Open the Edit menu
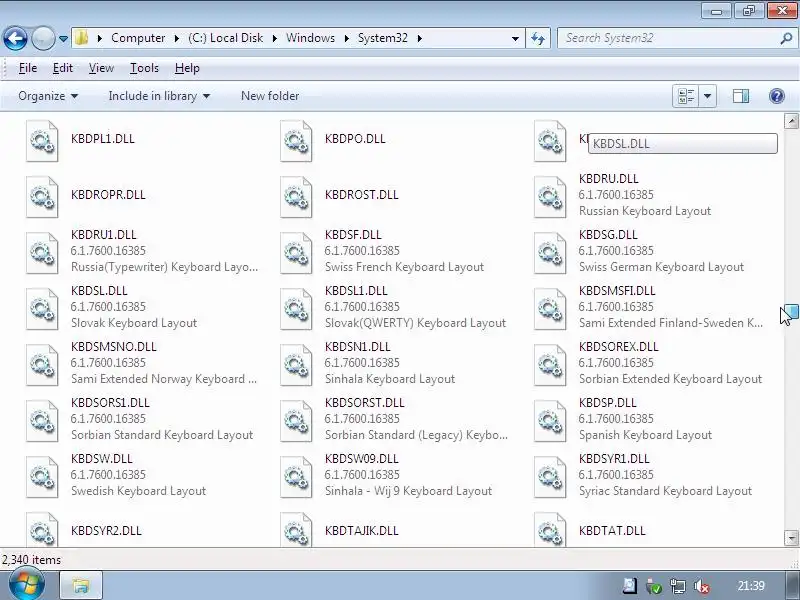The height and width of the screenshot is (600, 800). click(63, 68)
